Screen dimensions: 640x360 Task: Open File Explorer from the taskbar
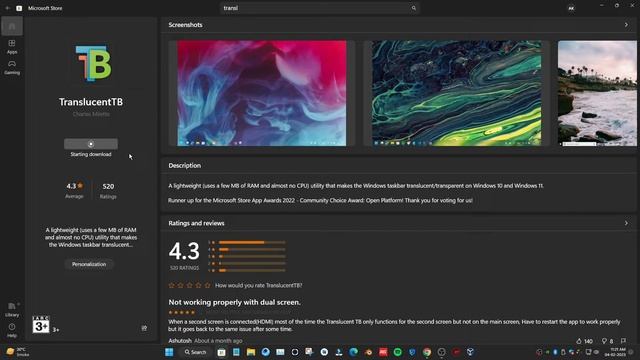tap(251, 352)
